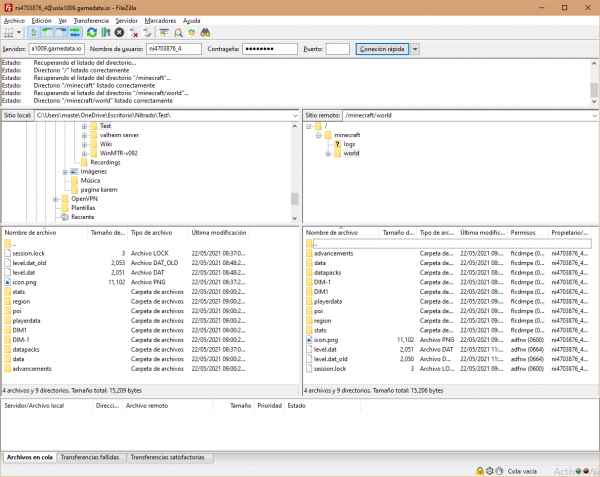Toggle directory comparison
Screen dimensions: 600x477
178,33
